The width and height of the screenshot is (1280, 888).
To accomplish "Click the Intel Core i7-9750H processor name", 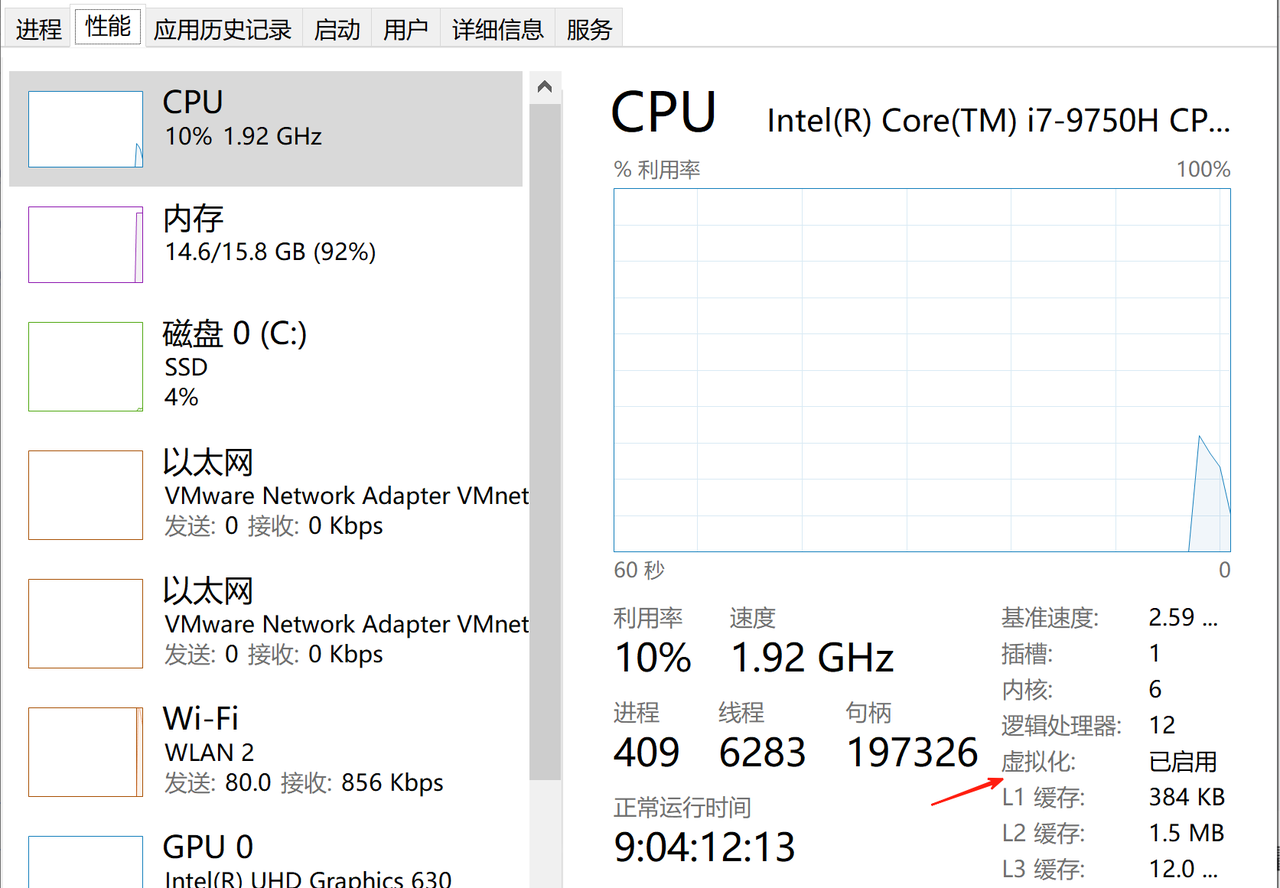I will point(997,121).
